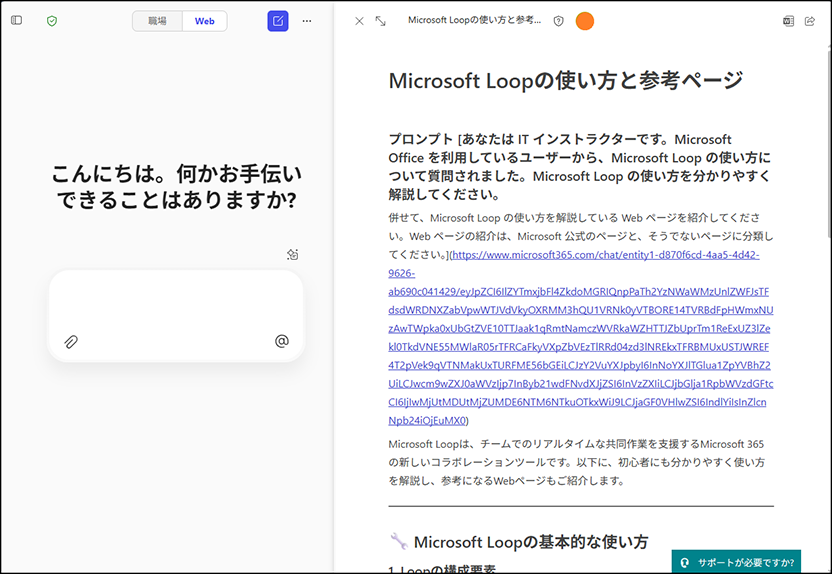Image resolution: width=832 pixels, height=574 pixels.
Task: Expand the page panel to full view
Action: [x=380, y=21]
